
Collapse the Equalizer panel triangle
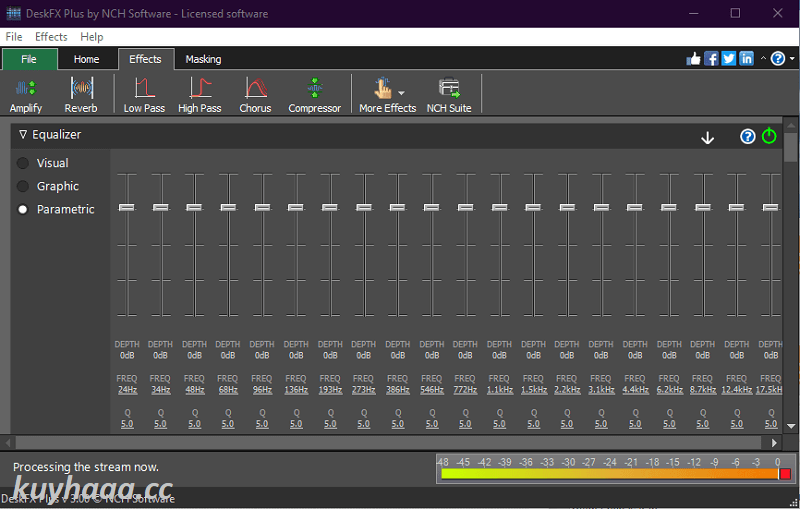point(22,135)
